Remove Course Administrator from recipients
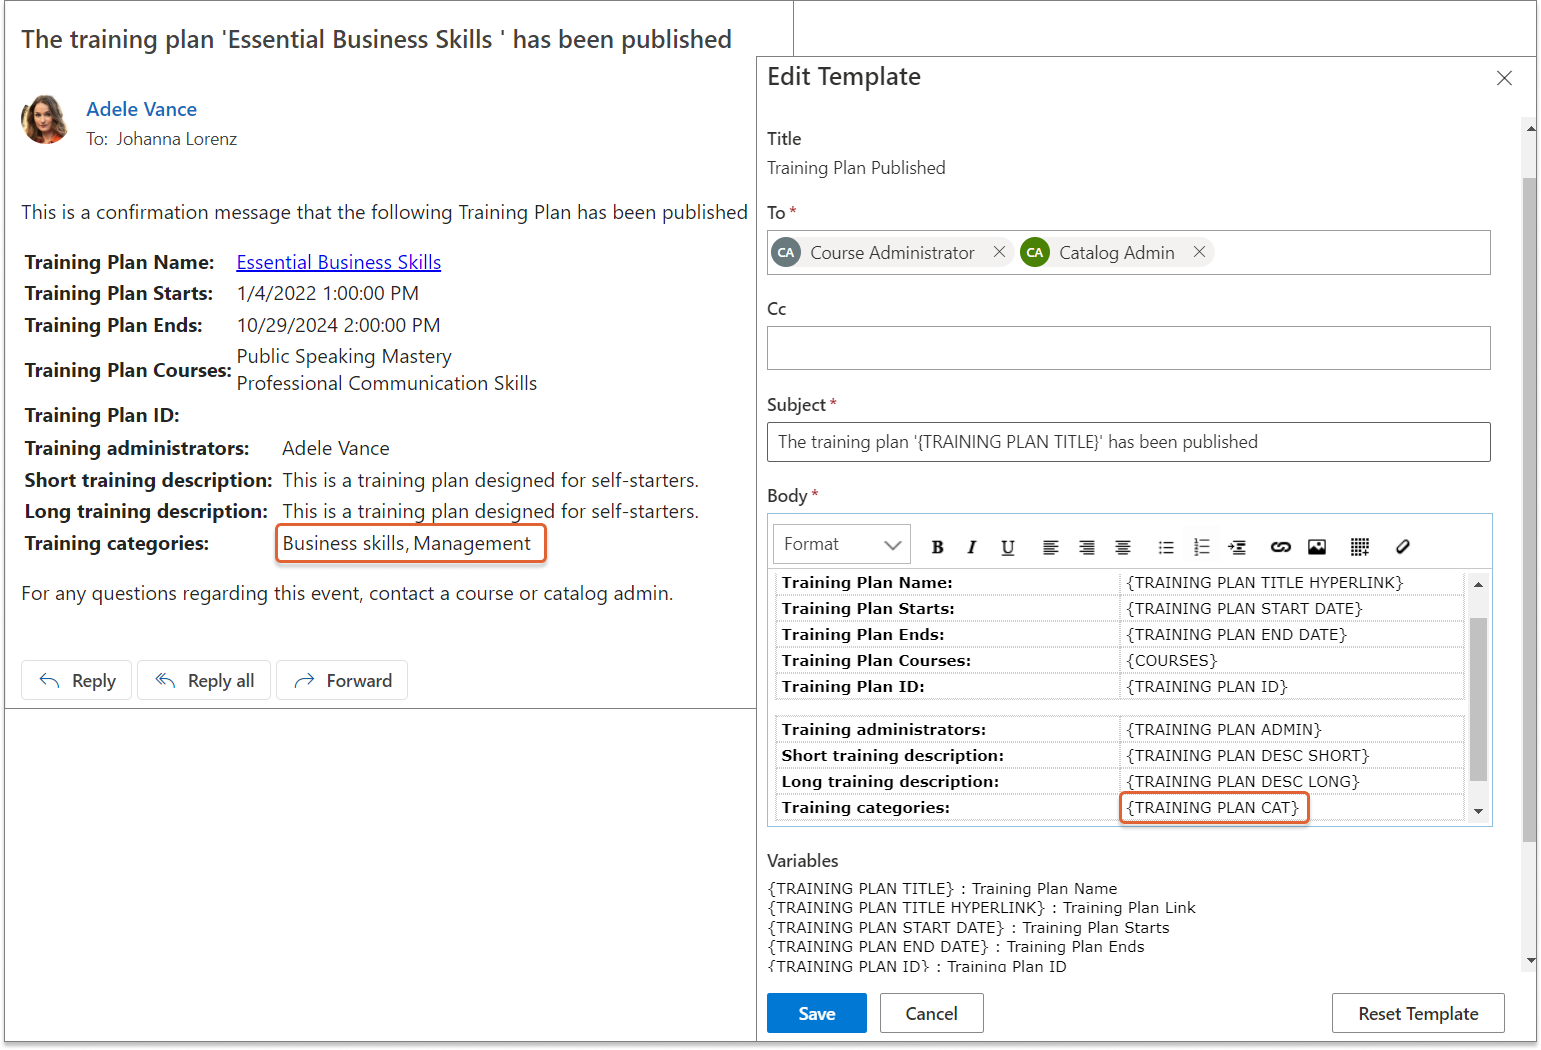 click(999, 252)
